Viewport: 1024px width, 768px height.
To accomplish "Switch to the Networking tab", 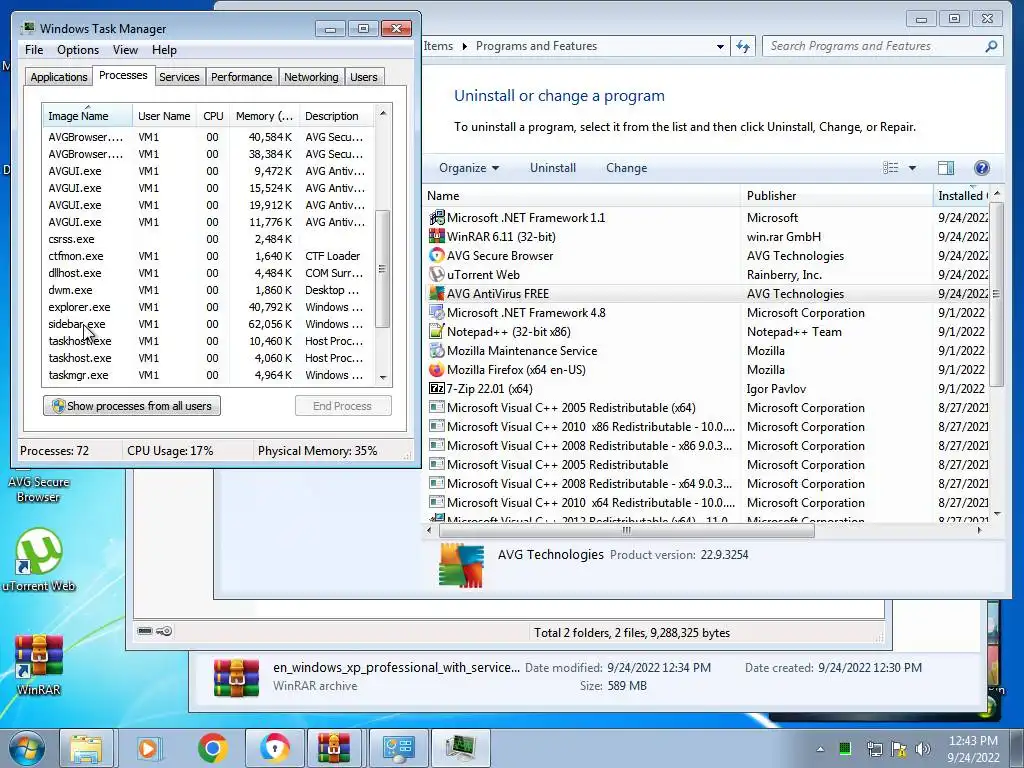I will (311, 77).
